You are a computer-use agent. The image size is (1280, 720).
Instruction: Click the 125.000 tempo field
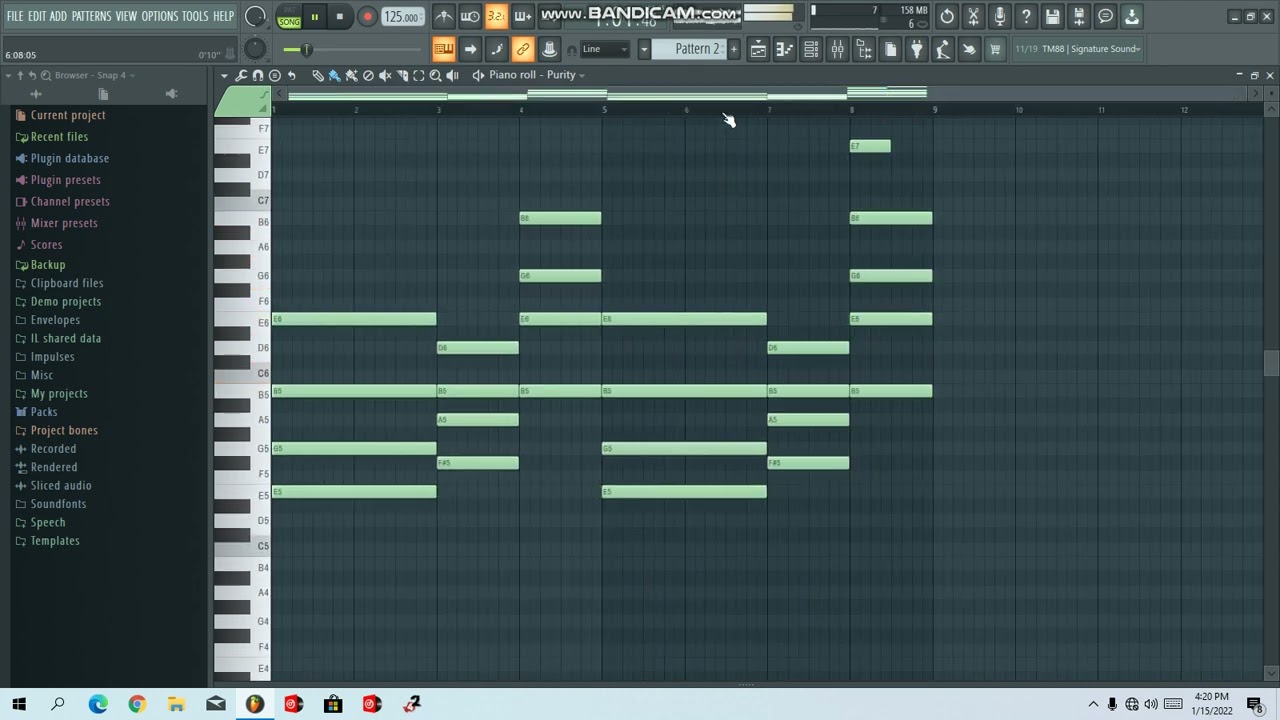click(401, 17)
